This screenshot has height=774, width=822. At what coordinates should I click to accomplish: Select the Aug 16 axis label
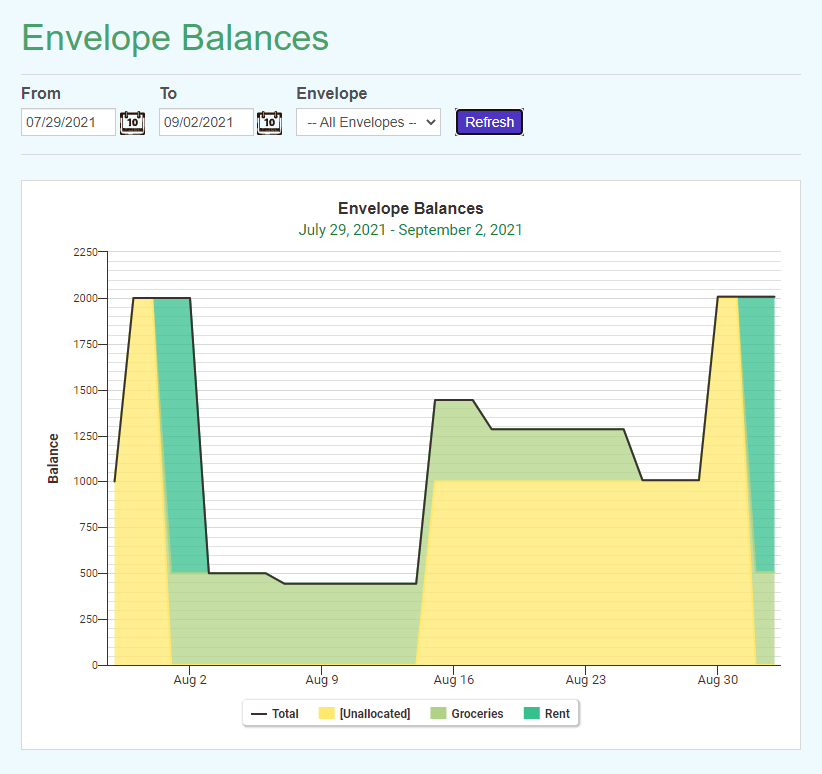click(453, 680)
